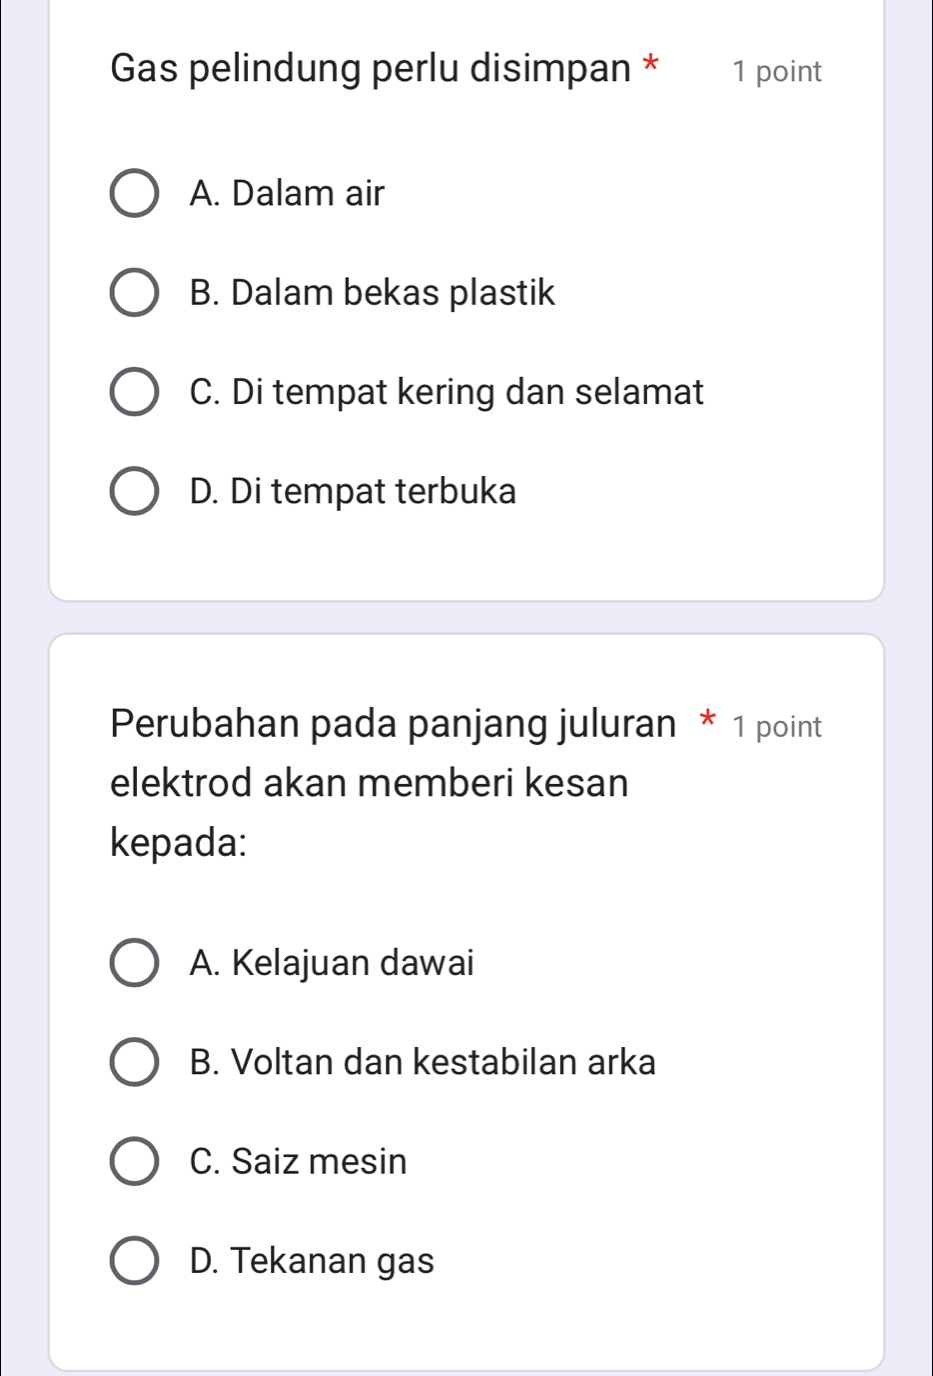The width and height of the screenshot is (933, 1376).
Task: Click the 'C. Di tempat kering dan selamat' text
Action: tap(446, 392)
